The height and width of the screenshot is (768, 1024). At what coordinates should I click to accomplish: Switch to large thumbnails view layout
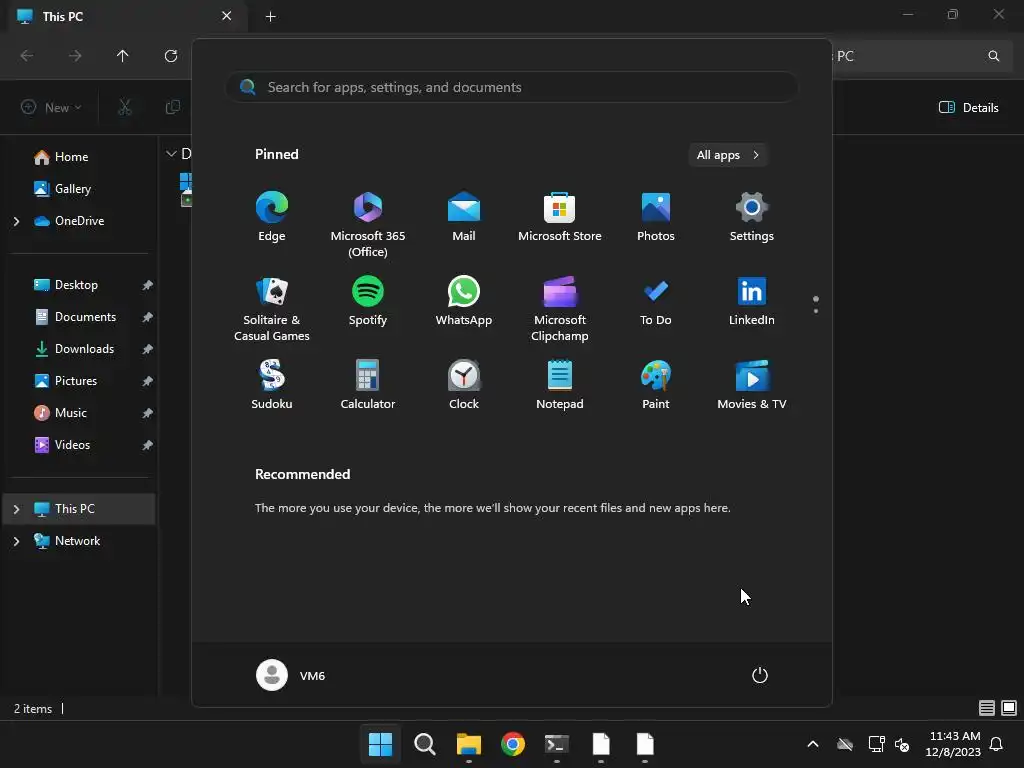(1009, 708)
